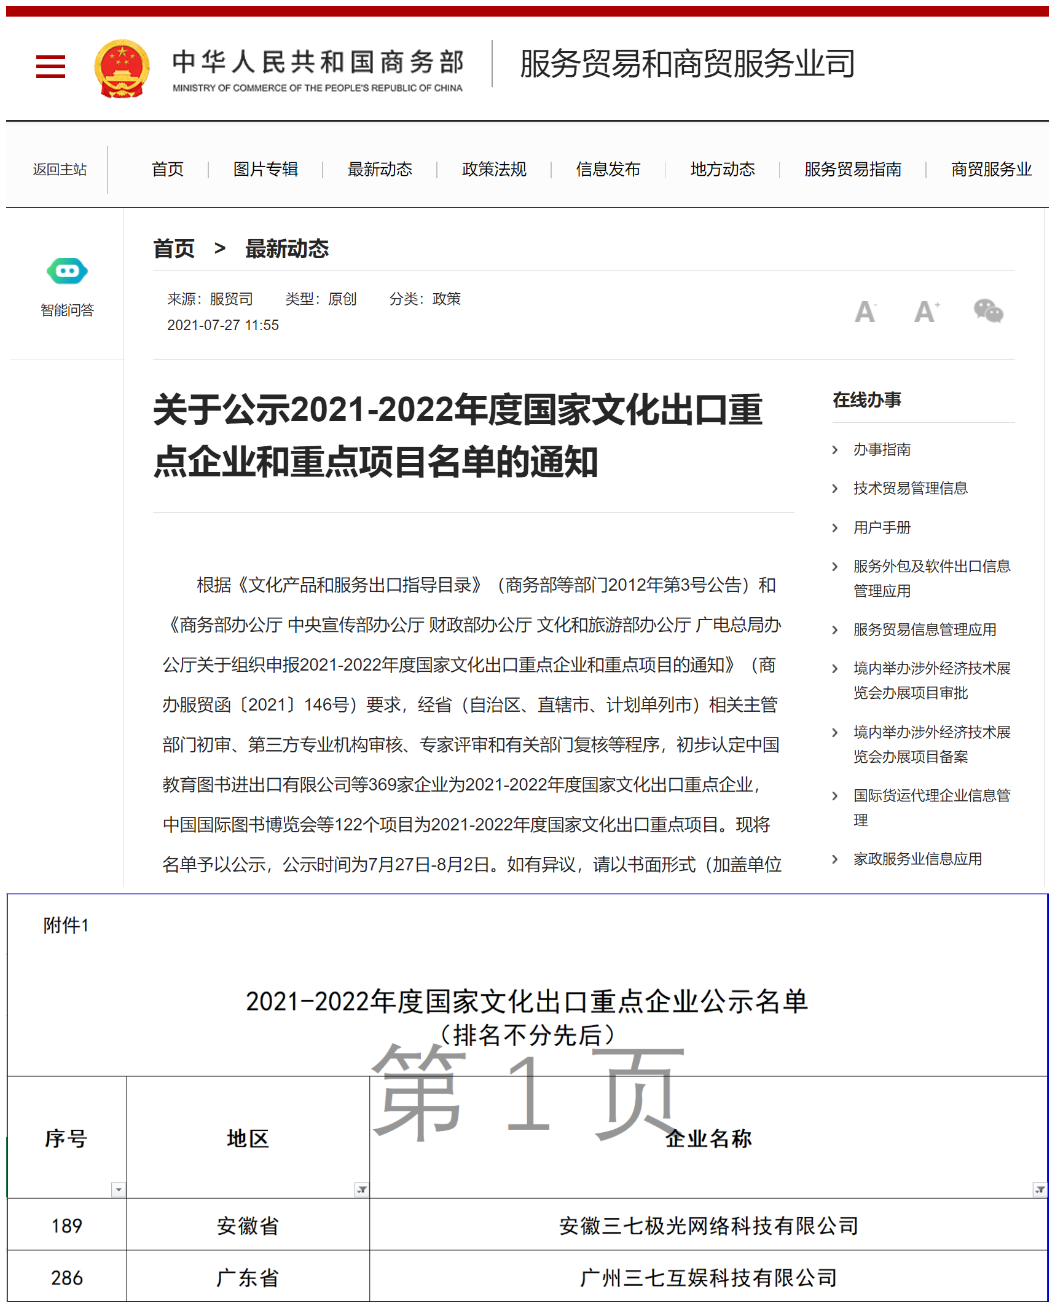Open the red hamburger menu
The image size is (1055, 1308).
[50, 67]
